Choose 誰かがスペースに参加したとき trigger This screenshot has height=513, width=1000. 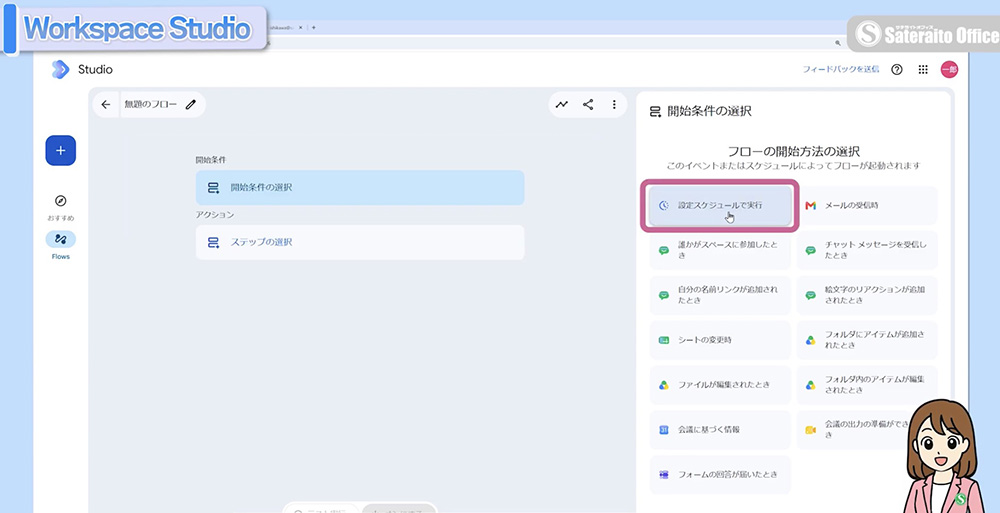(719, 250)
